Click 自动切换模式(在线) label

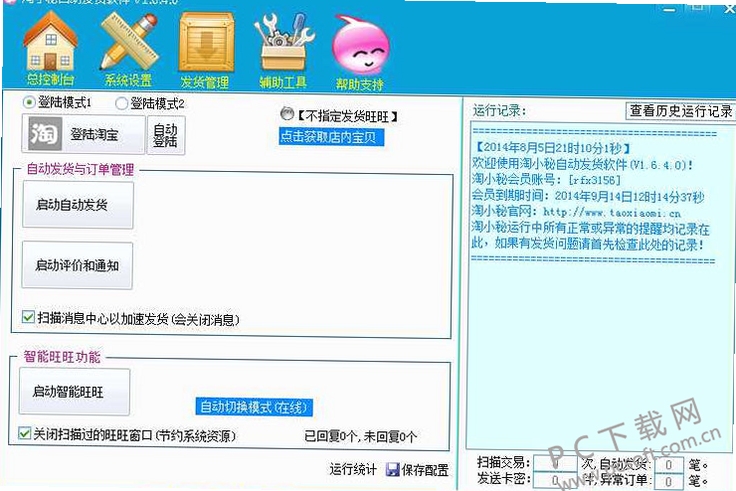254,407
